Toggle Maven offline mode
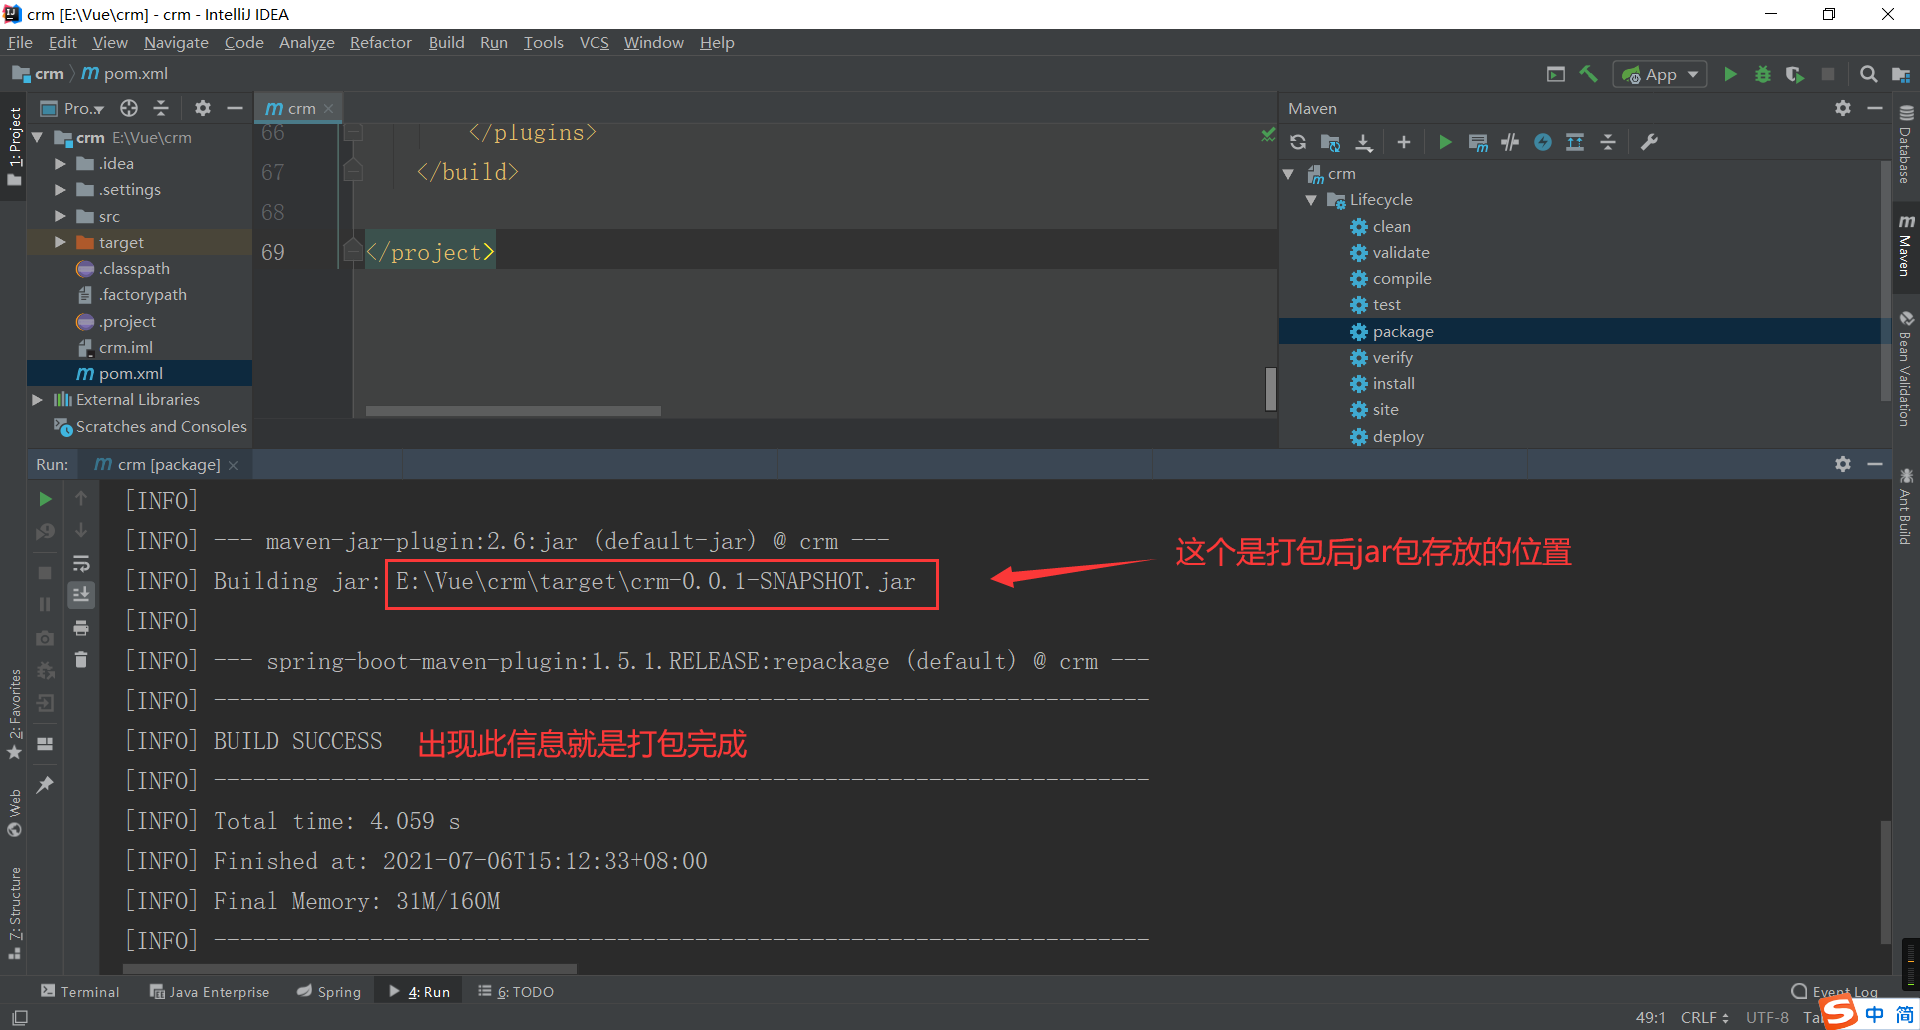1920x1030 pixels. [1510, 142]
